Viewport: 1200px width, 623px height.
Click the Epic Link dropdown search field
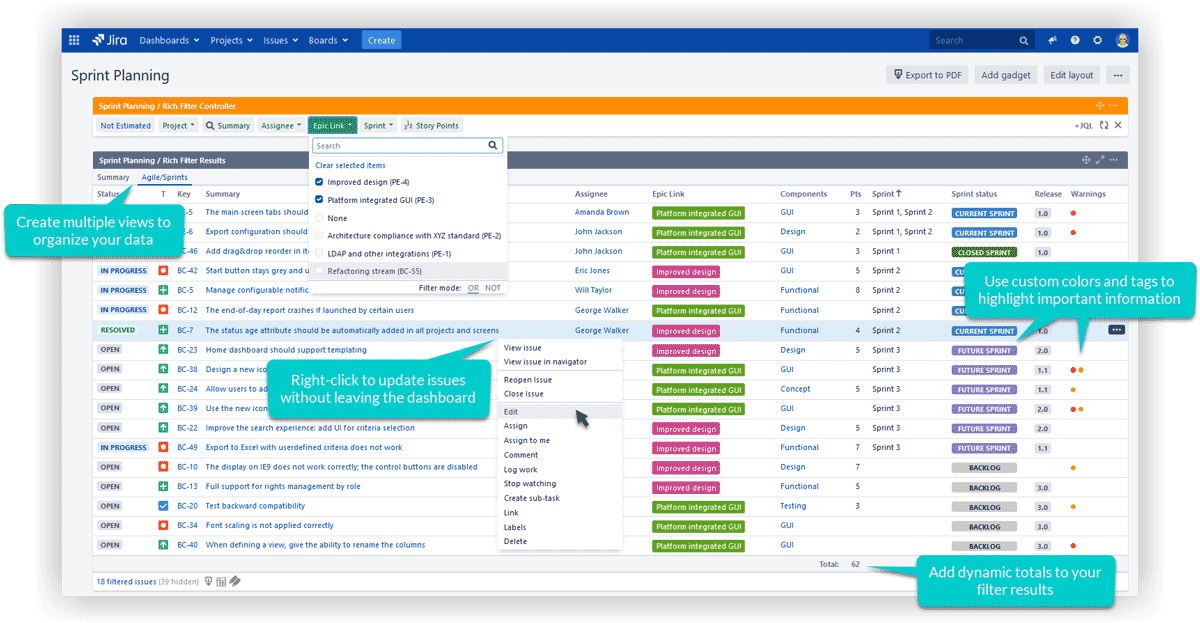(398, 146)
